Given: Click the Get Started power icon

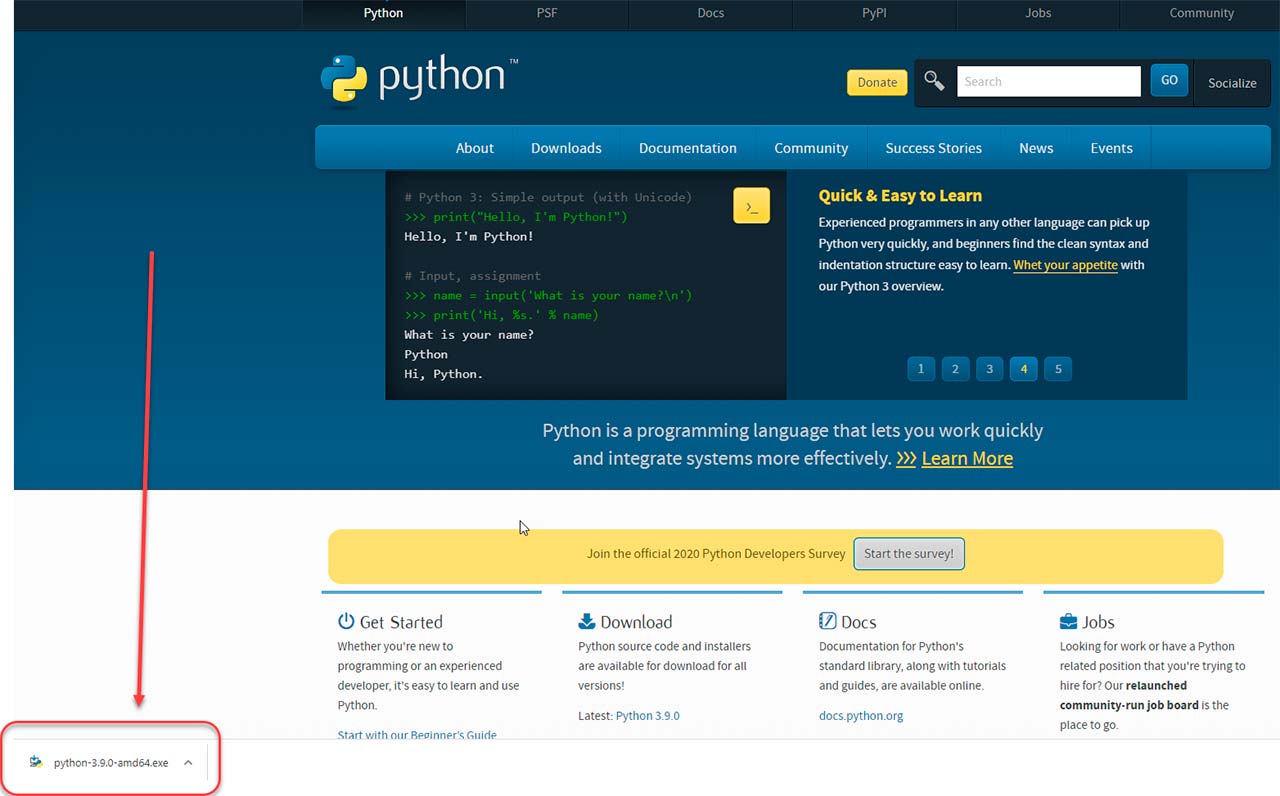Looking at the screenshot, I should coord(346,621).
